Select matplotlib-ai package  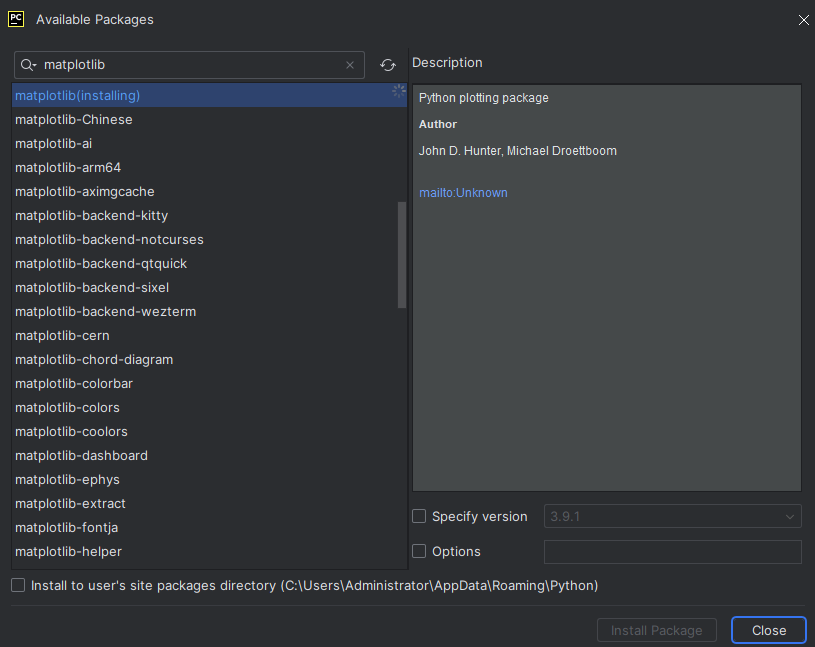click(209, 143)
